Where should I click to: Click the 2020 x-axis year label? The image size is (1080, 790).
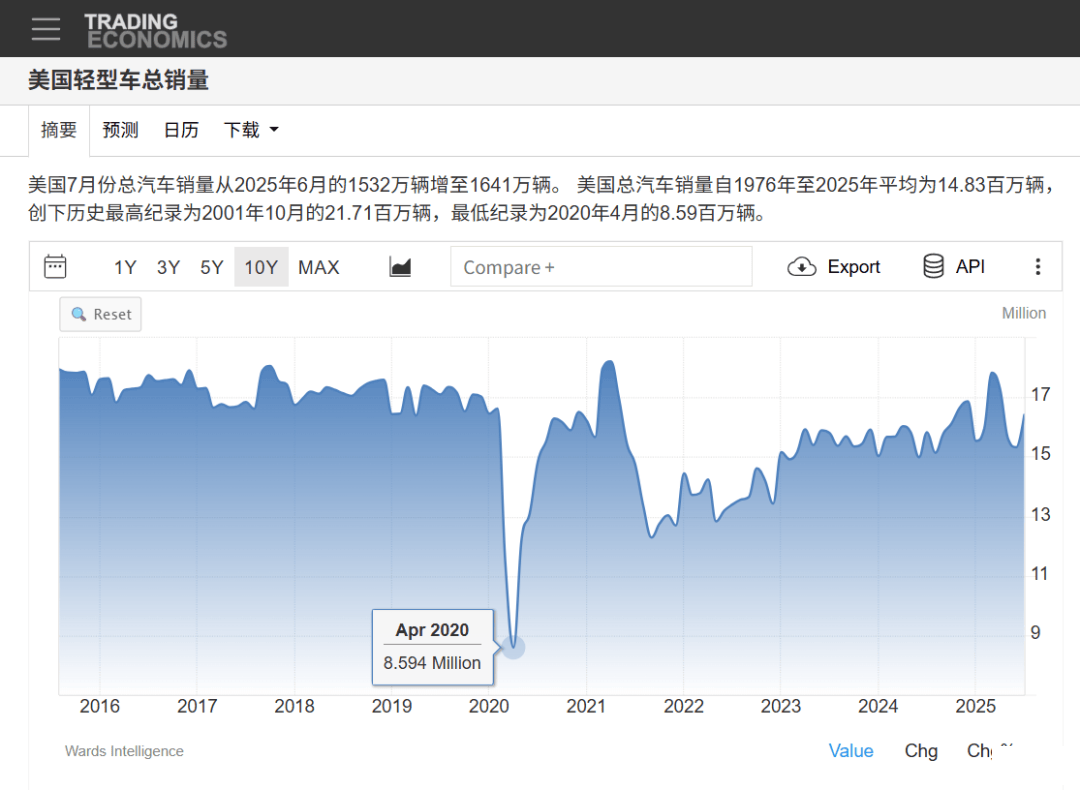click(489, 706)
